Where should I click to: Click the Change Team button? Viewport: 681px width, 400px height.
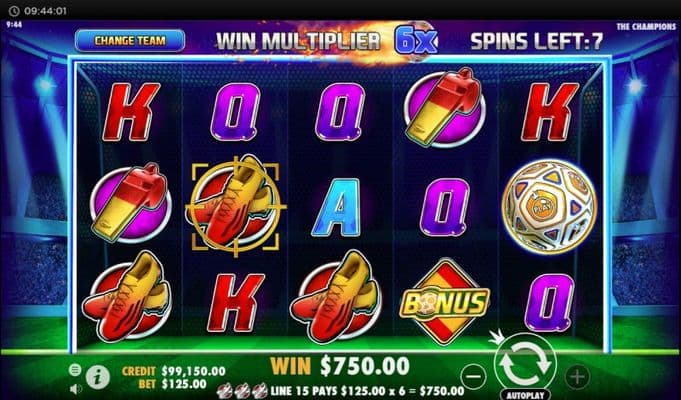(130, 40)
